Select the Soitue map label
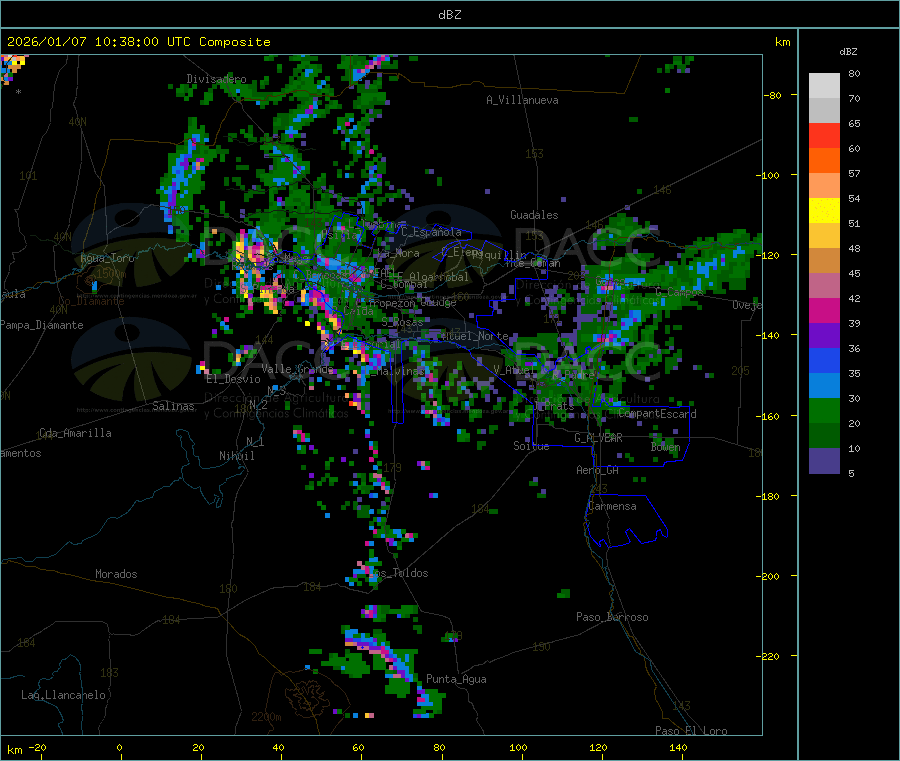The width and height of the screenshot is (900, 761). [531, 446]
